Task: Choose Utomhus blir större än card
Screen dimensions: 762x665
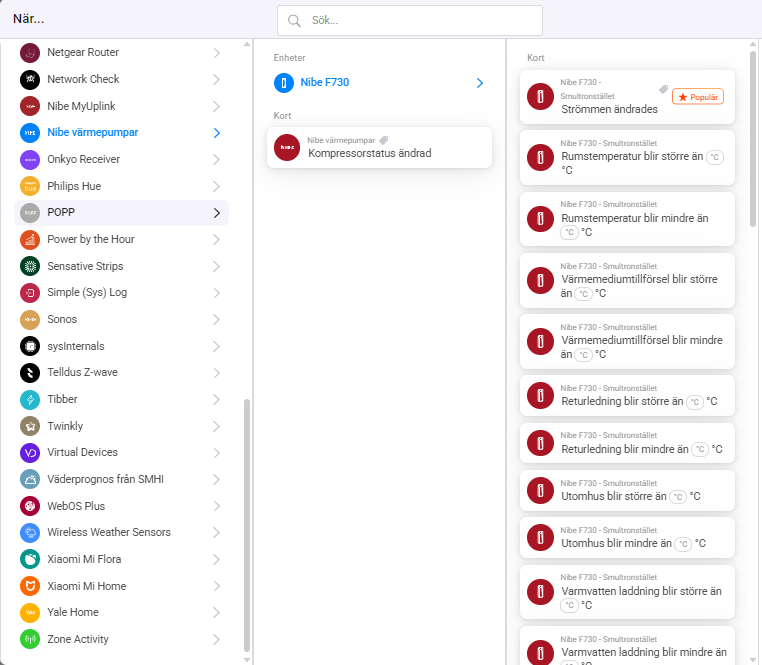Action: point(627,490)
